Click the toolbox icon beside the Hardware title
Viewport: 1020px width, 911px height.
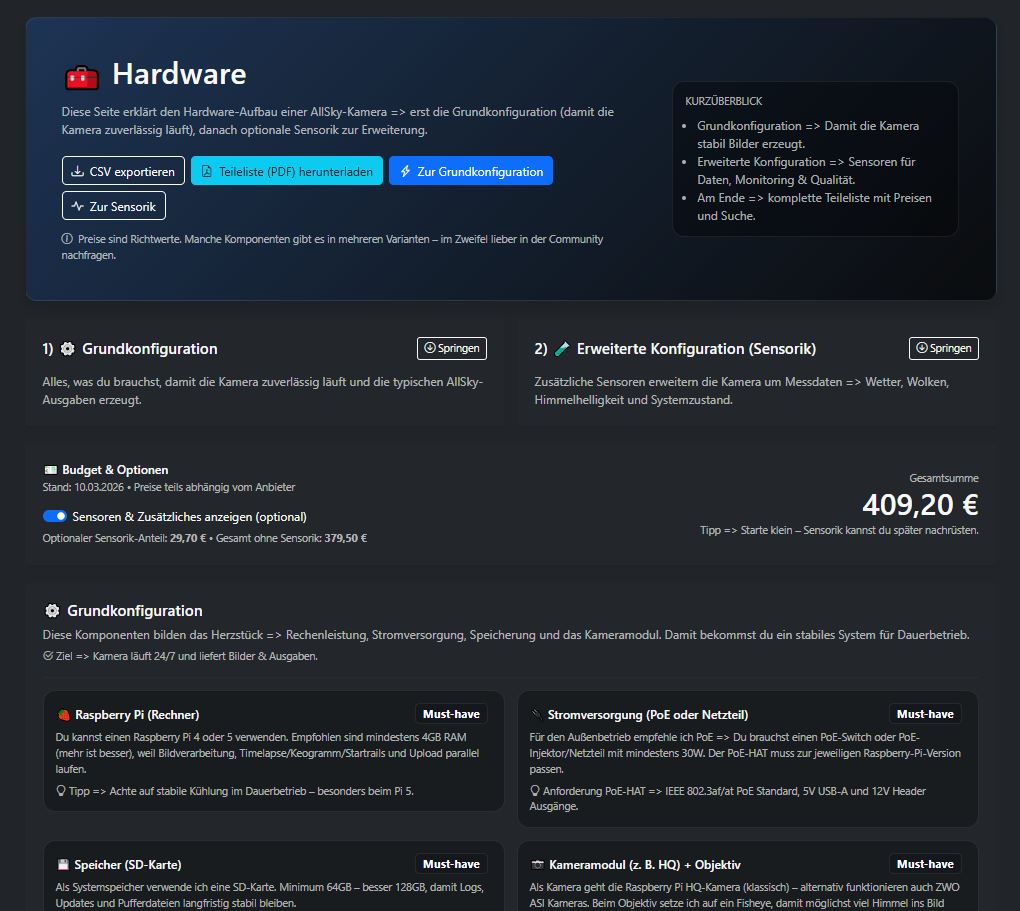[x=80, y=75]
